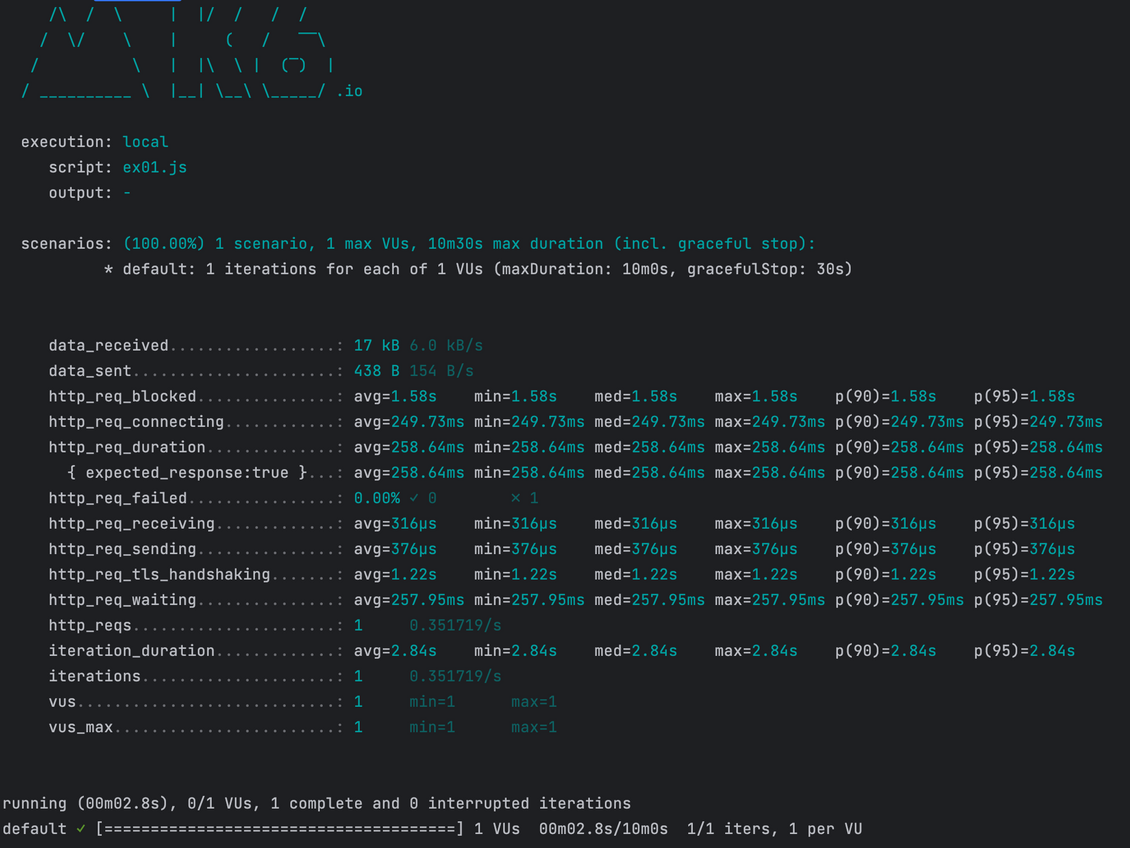Click the '154 B/s' data sent rate
The image size is (1130, 848).
(x=441, y=371)
